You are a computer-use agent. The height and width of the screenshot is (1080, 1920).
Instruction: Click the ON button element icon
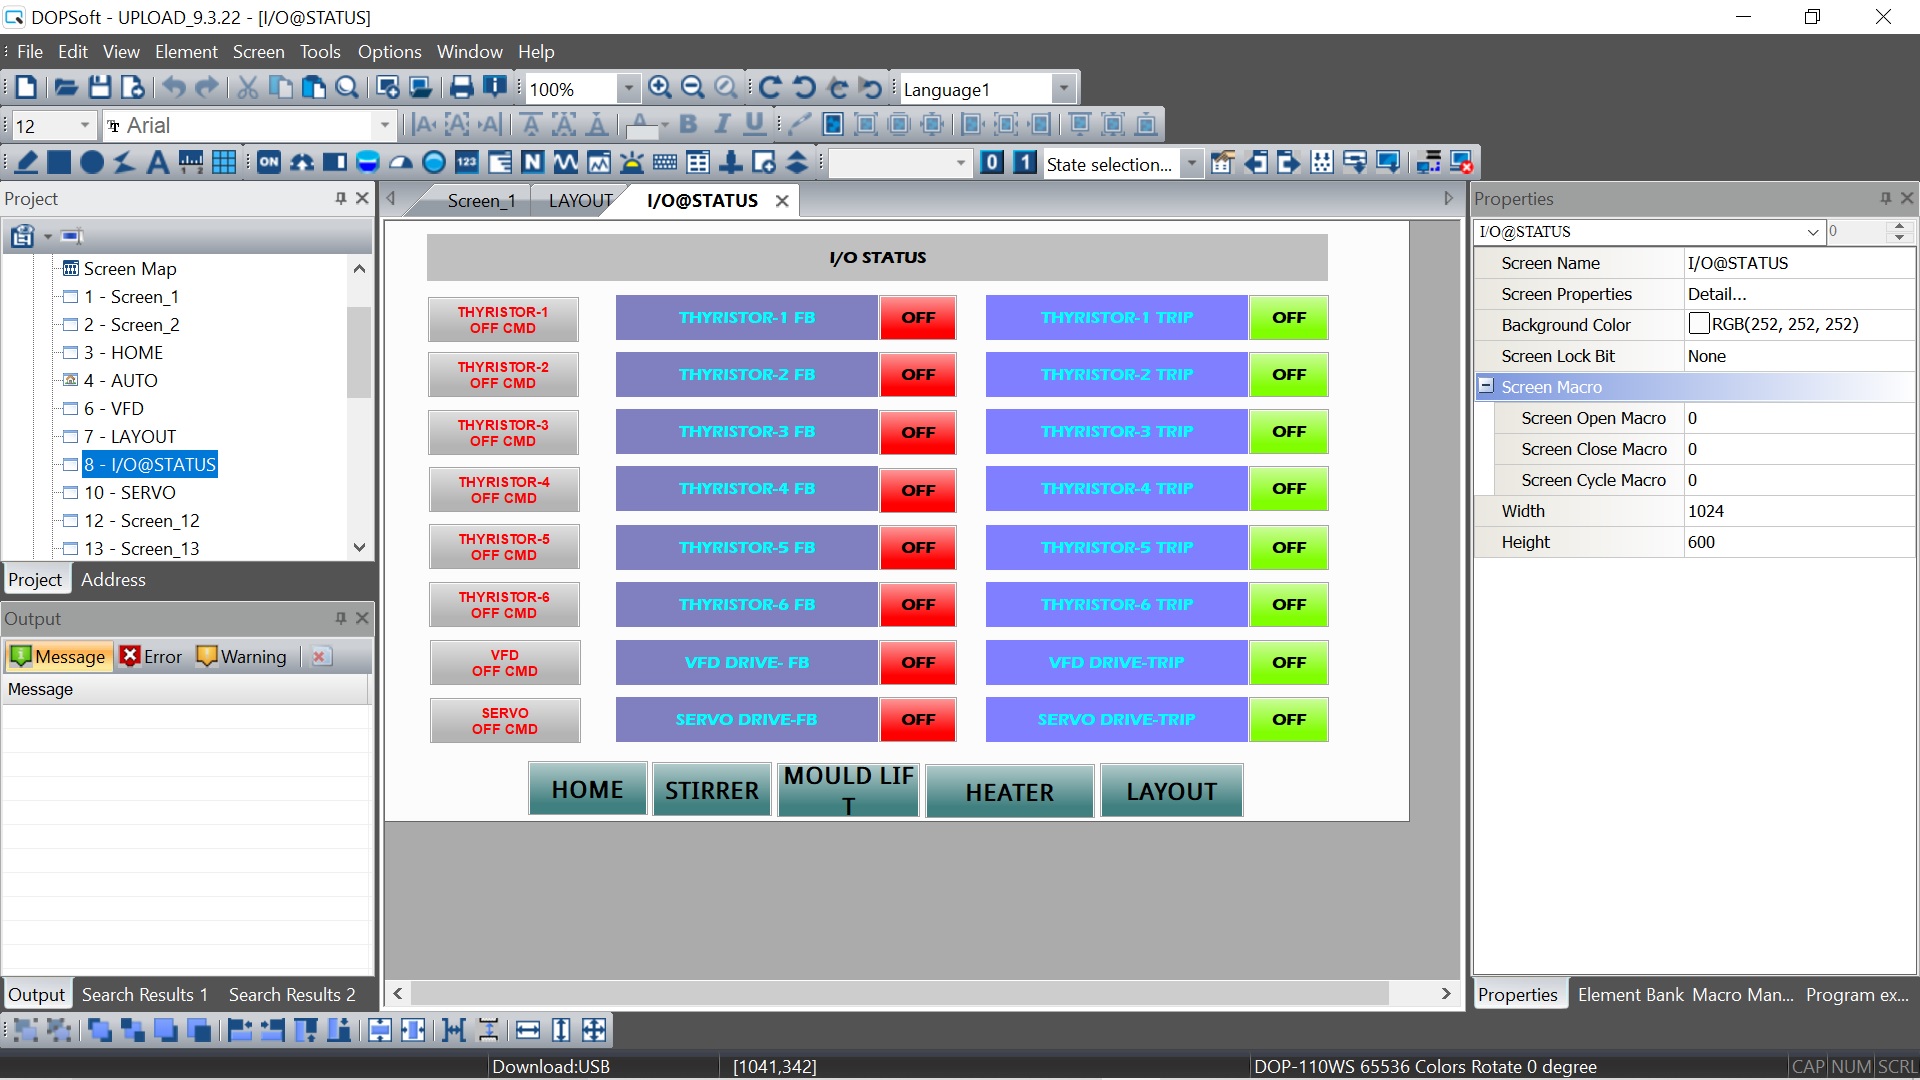tap(269, 162)
